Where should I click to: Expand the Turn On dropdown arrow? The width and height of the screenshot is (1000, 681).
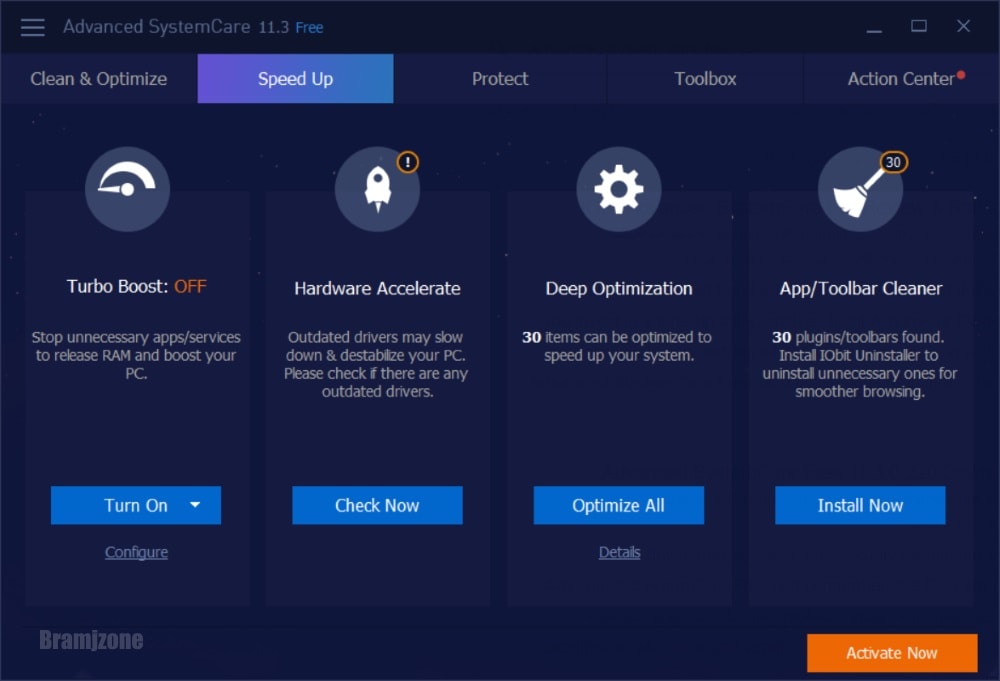tap(195, 505)
